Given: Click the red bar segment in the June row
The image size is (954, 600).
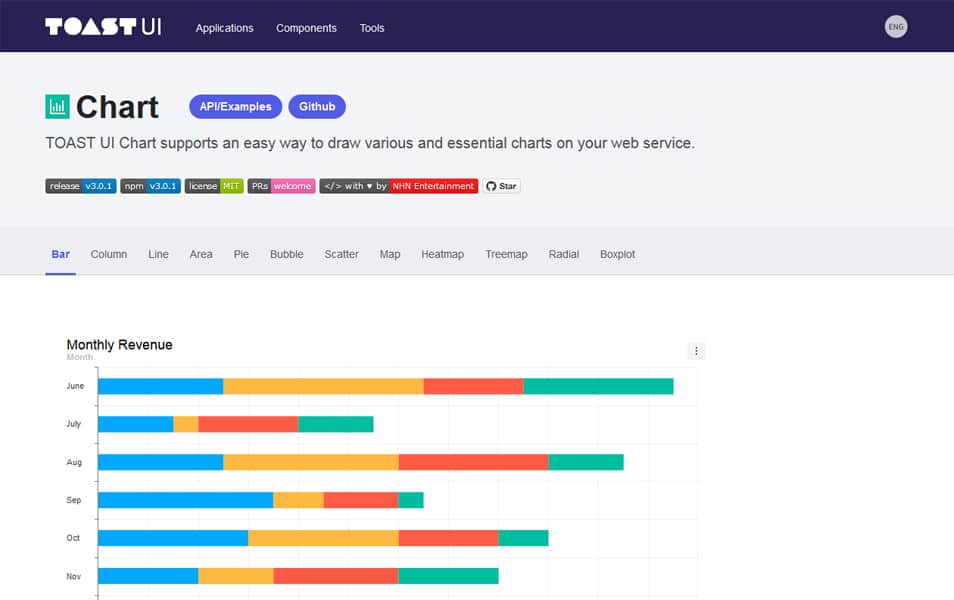Looking at the screenshot, I should (x=472, y=385).
